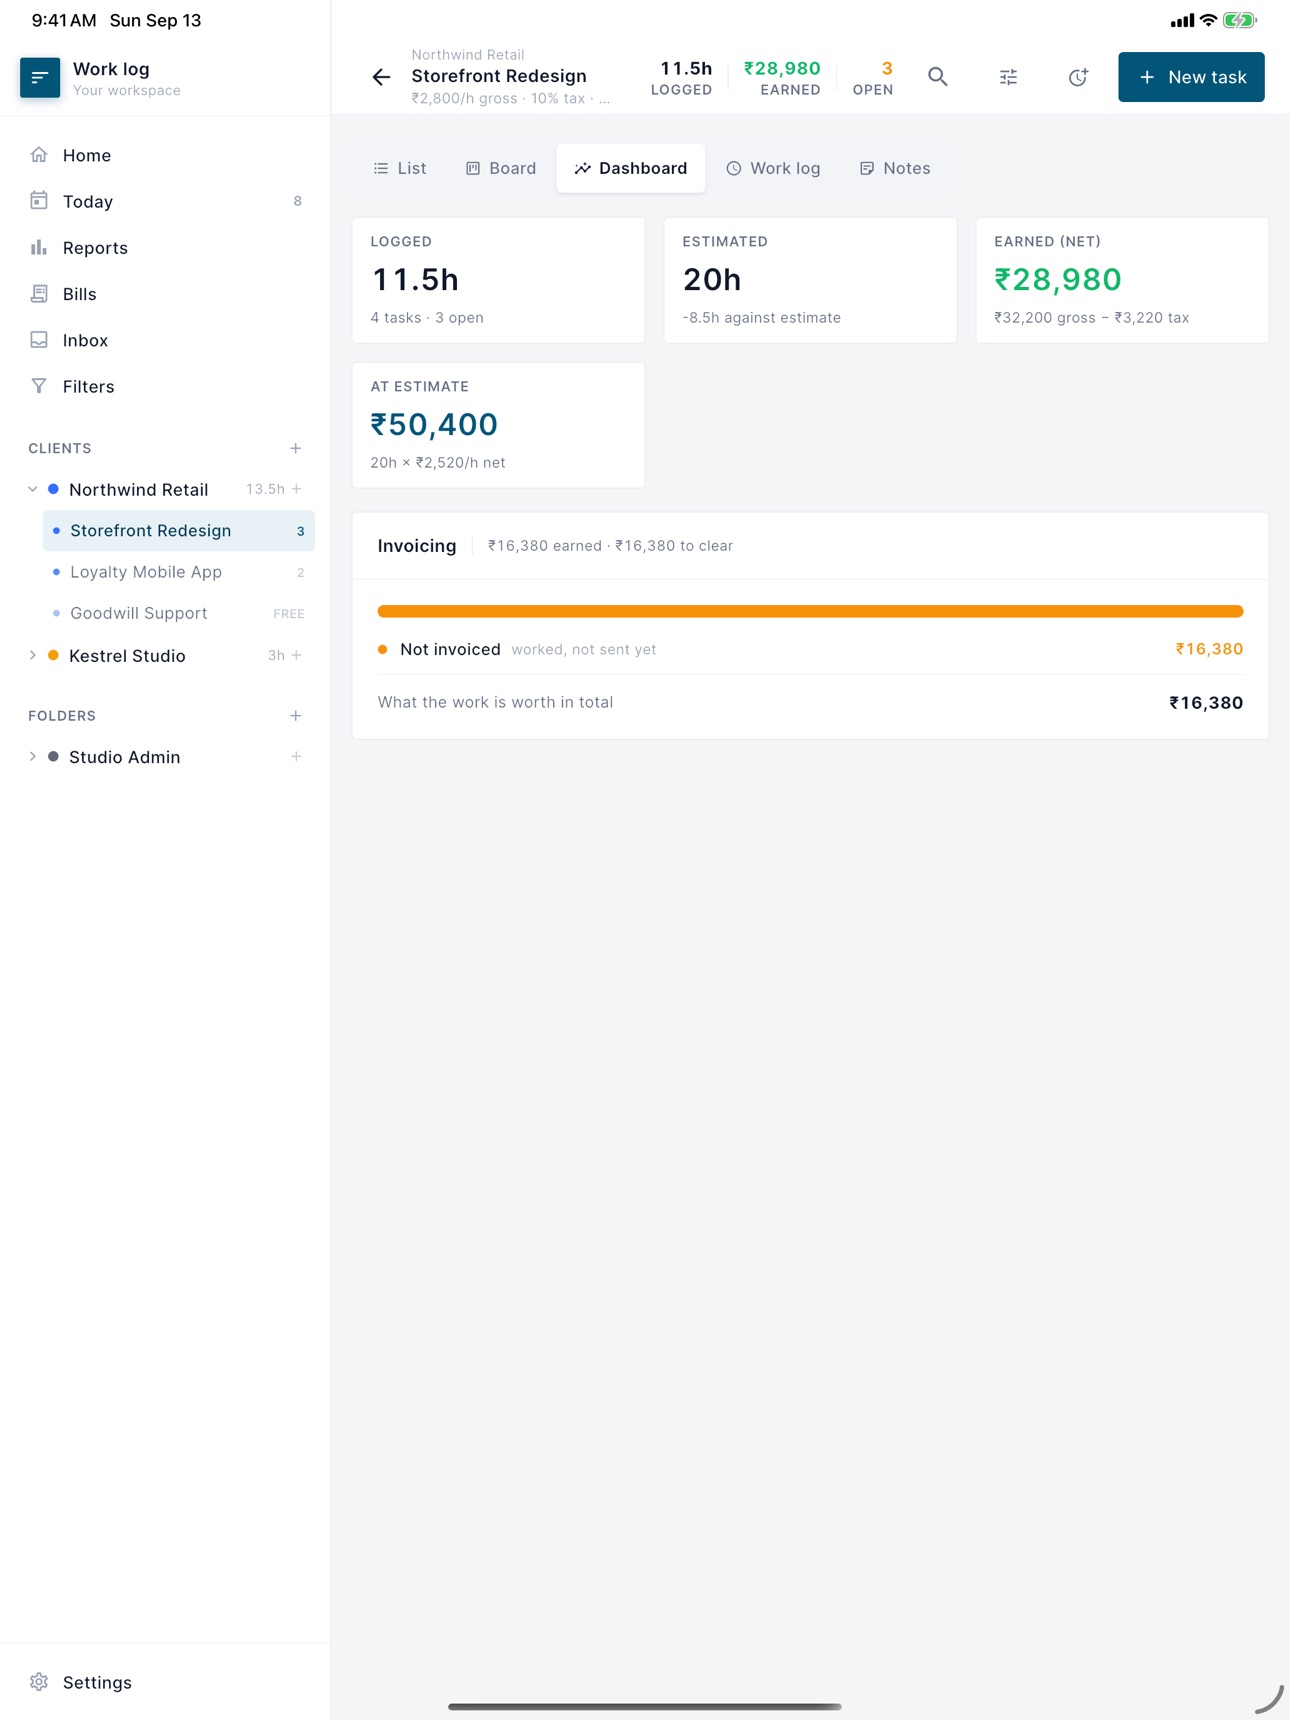This screenshot has width=1290, height=1720.
Task: Expand the Studio Admin folder chevron
Action: (33, 757)
